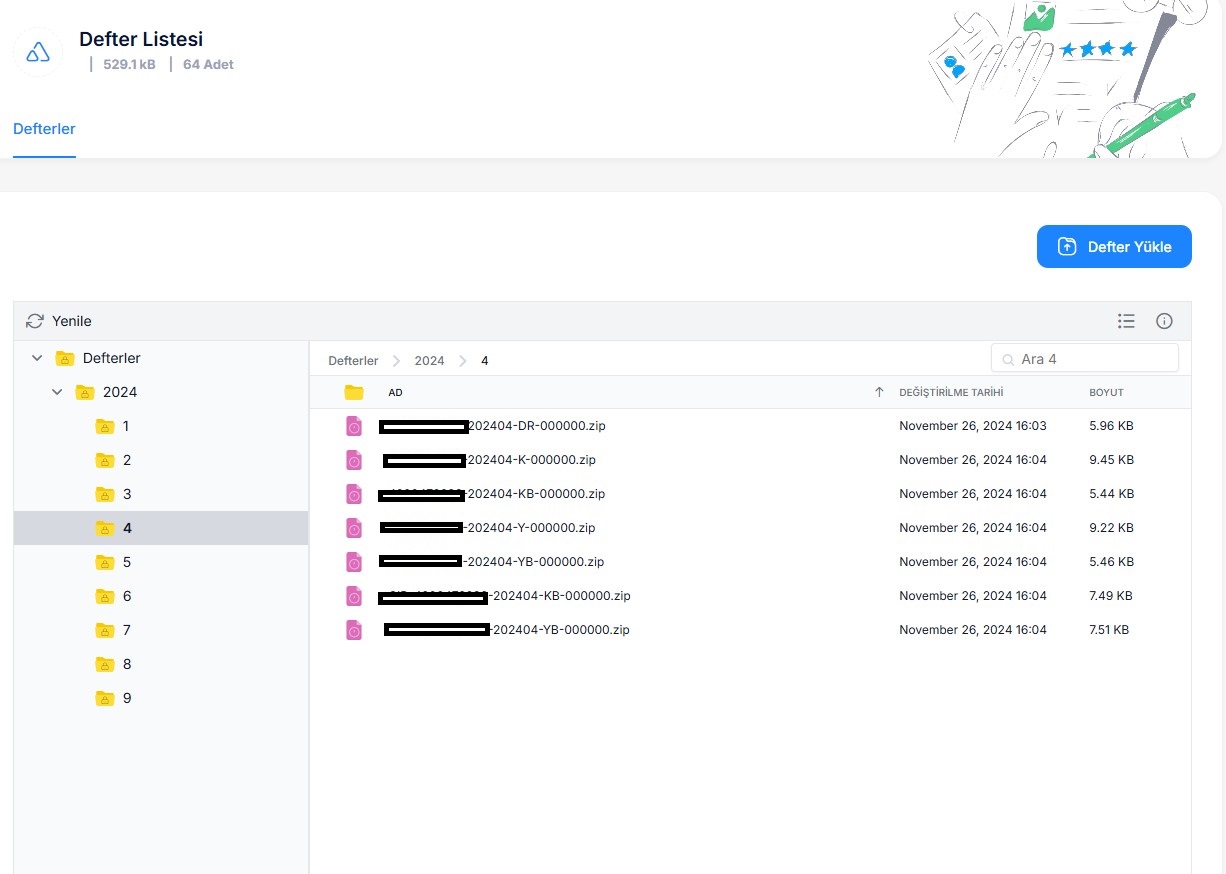Viewport: 1226px width, 874px height.
Task: Click folder icon in AD column header
Action: (x=354, y=392)
